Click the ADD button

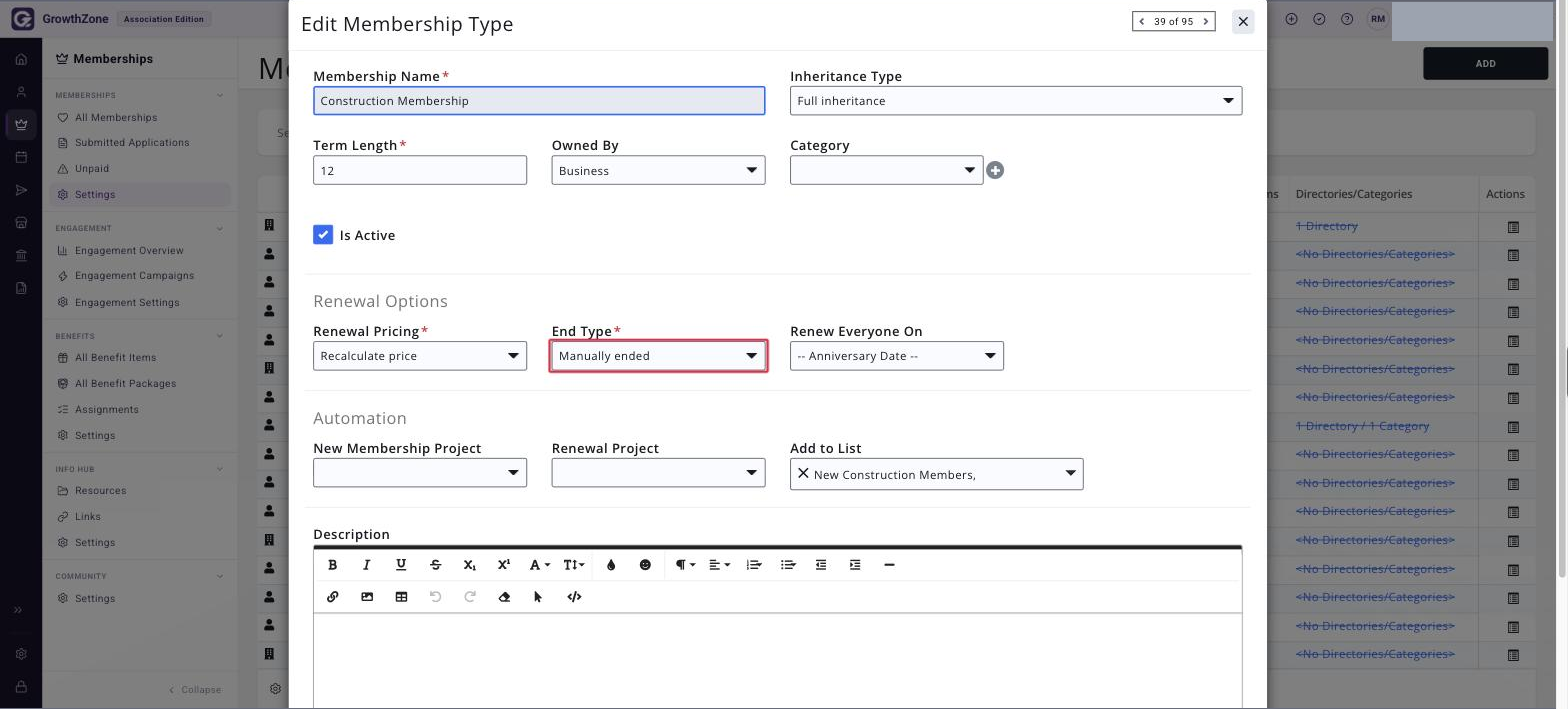tap(1485, 64)
